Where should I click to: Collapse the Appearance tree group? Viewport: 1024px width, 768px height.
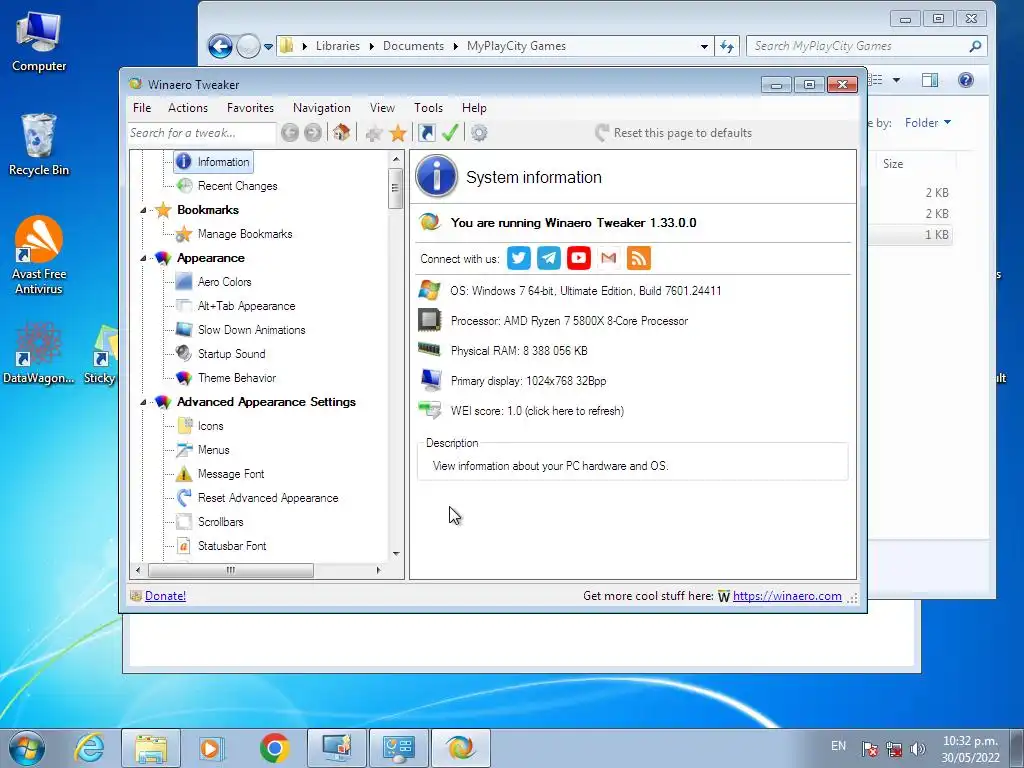[143, 259]
